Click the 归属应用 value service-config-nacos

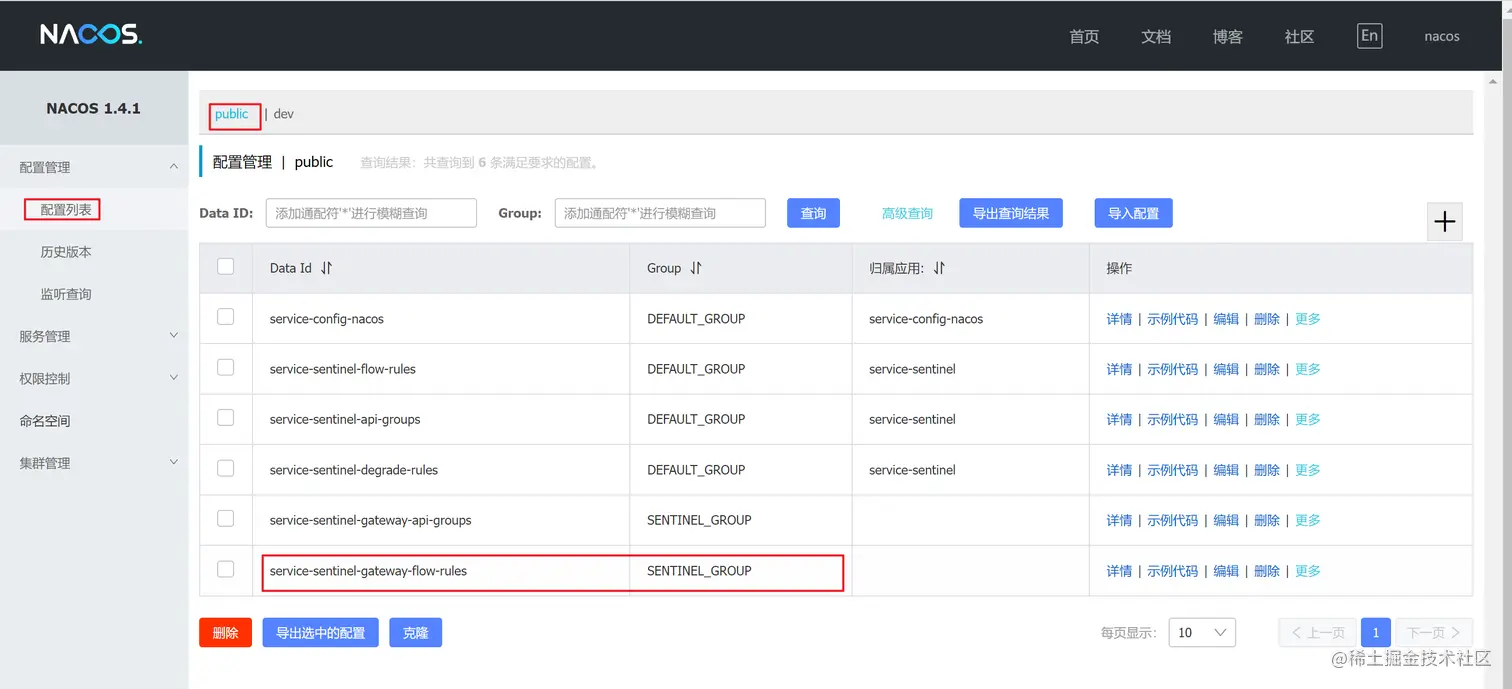[x=926, y=319]
